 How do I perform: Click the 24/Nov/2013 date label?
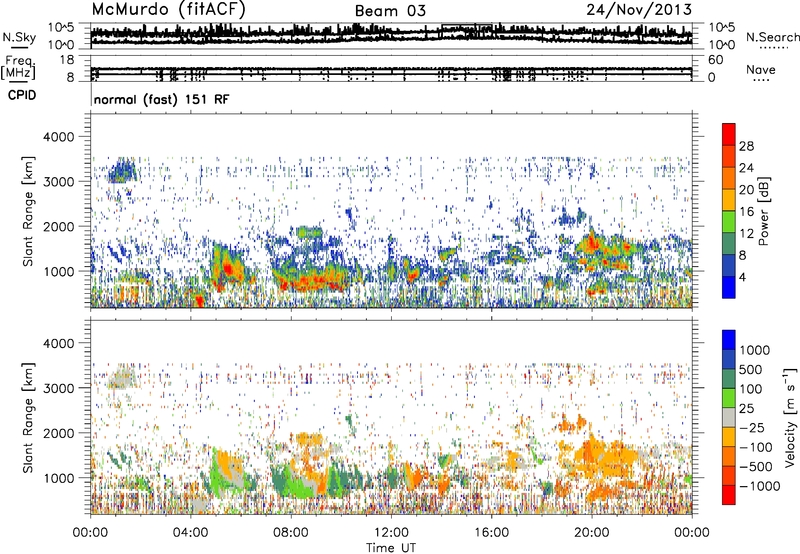[639, 10]
